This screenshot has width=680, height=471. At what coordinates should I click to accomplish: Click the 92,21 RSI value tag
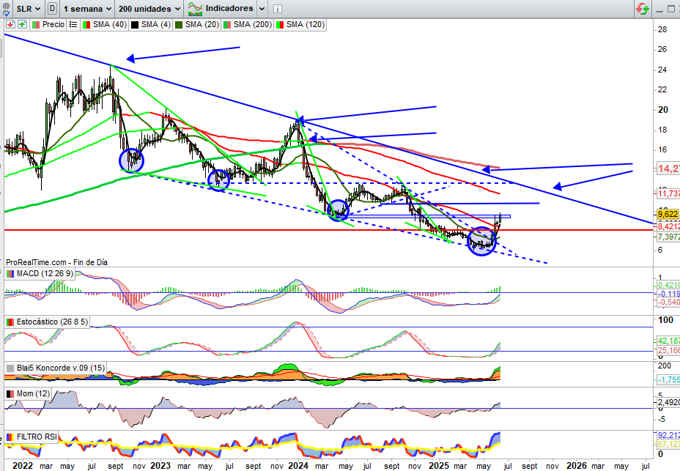coord(668,435)
